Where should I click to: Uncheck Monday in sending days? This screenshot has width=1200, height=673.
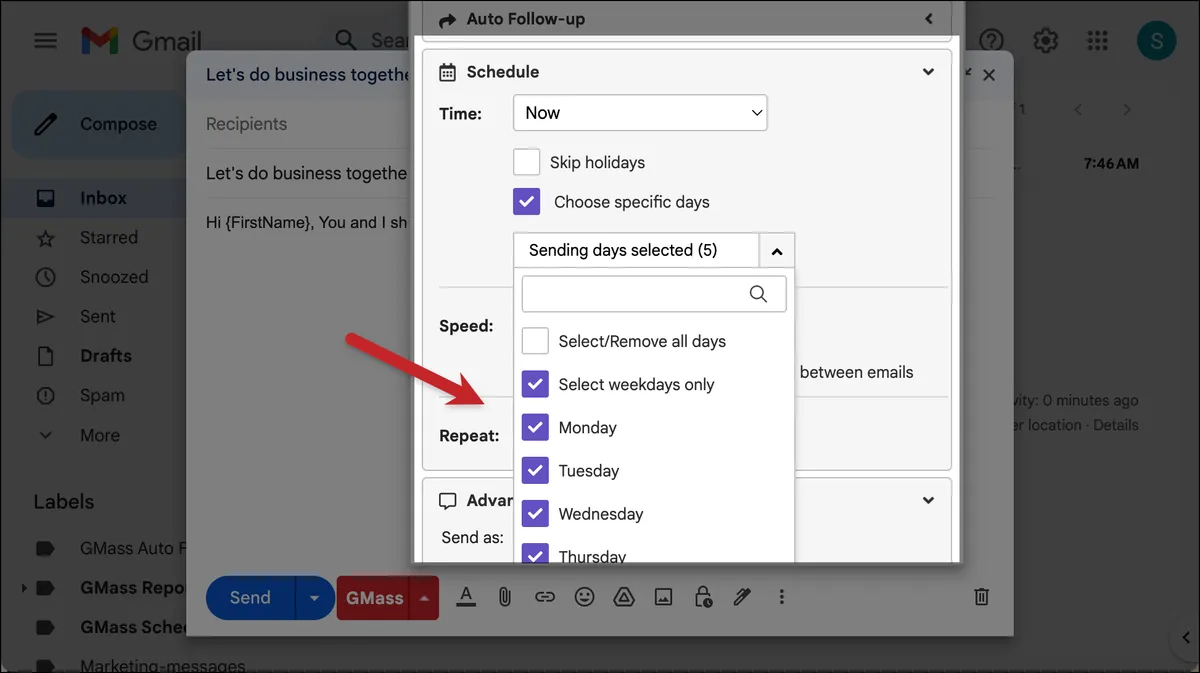(535, 427)
